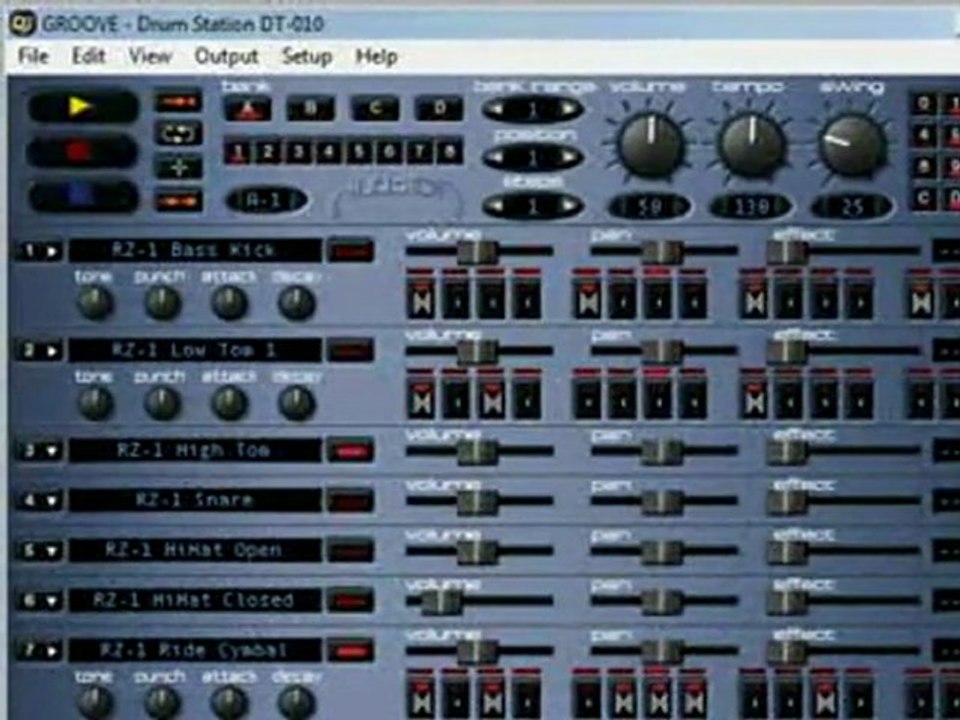Click the RZ-1 Snare sample name
The image size is (960, 720).
click(195, 500)
